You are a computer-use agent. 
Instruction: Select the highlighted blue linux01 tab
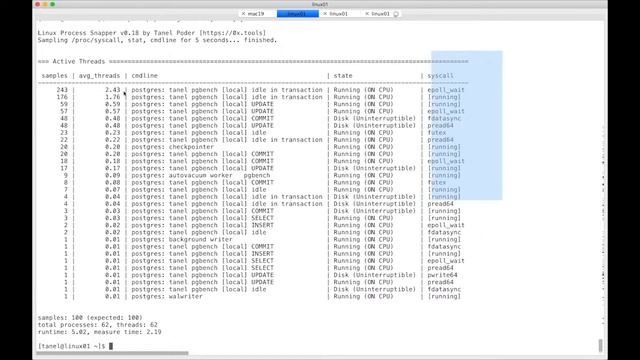[x=298, y=14]
